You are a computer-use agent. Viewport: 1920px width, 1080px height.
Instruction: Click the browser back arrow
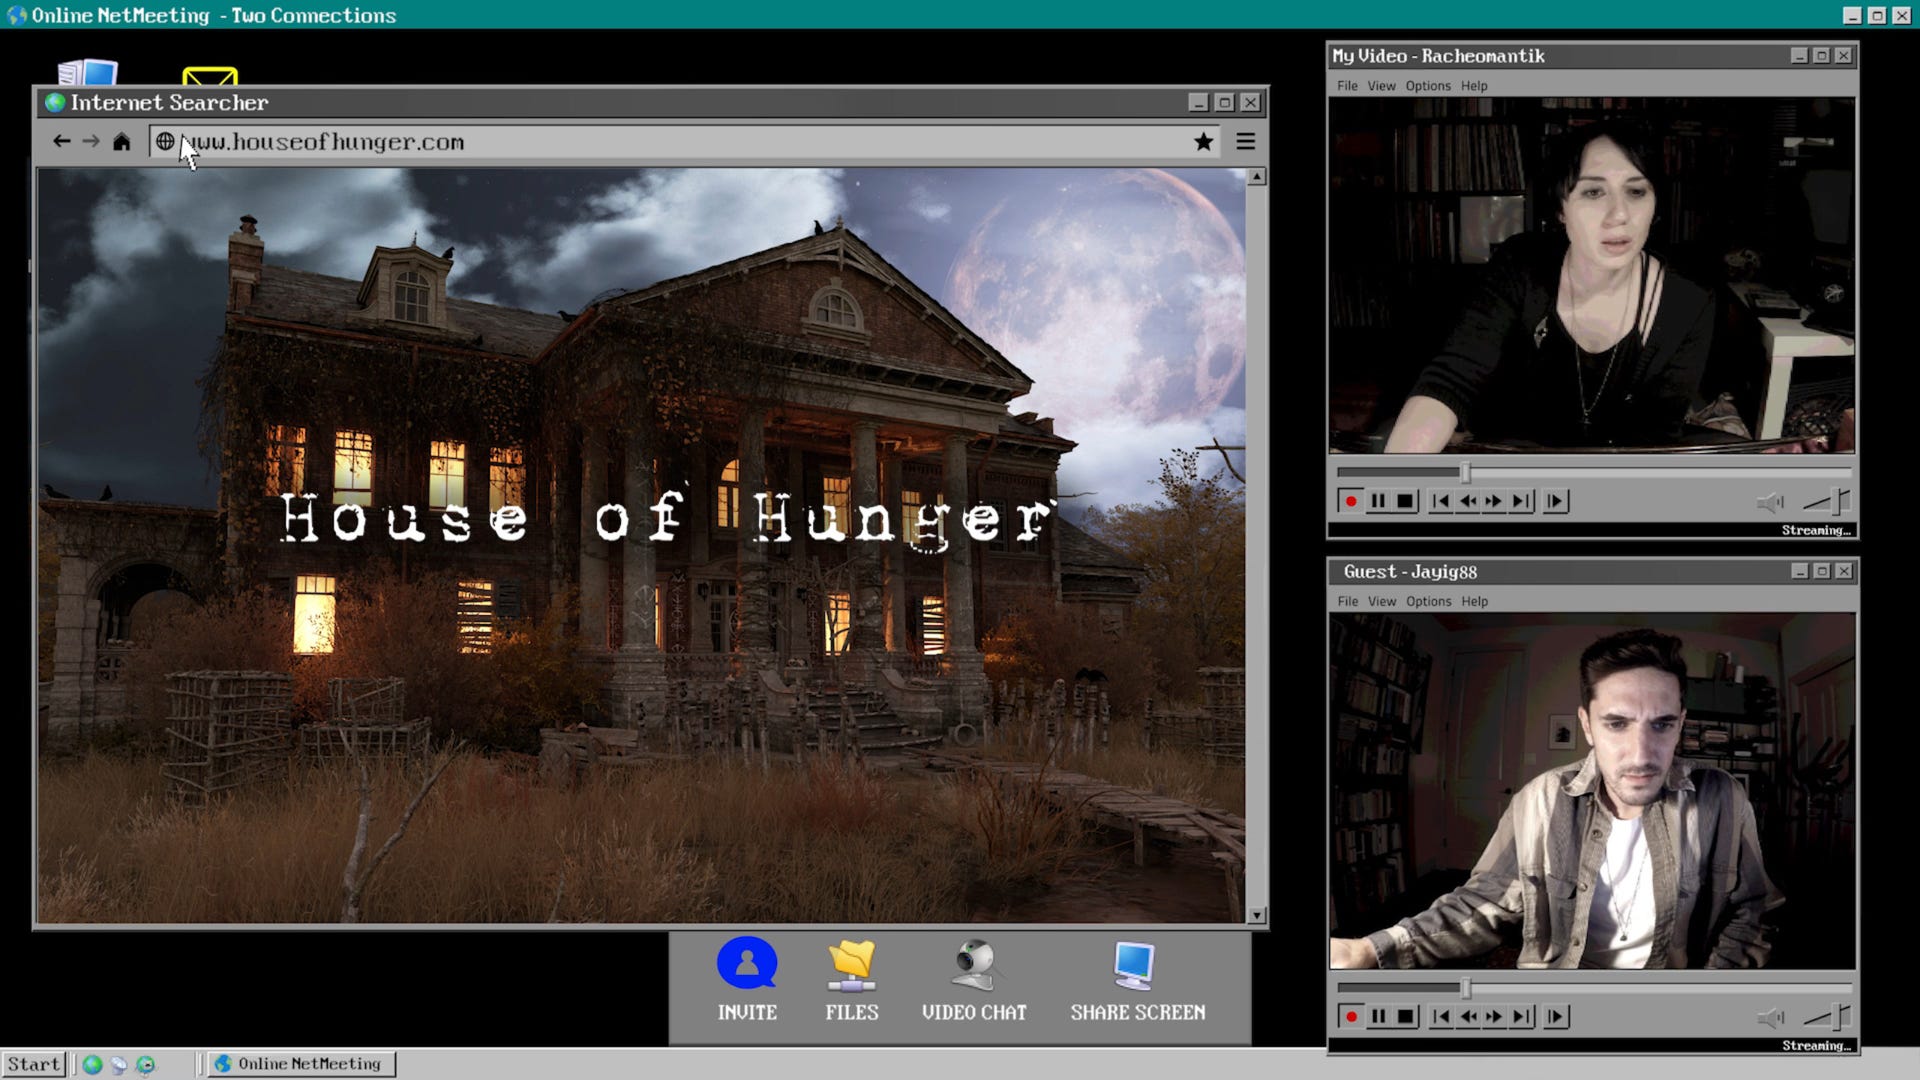pyautogui.click(x=62, y=142)
